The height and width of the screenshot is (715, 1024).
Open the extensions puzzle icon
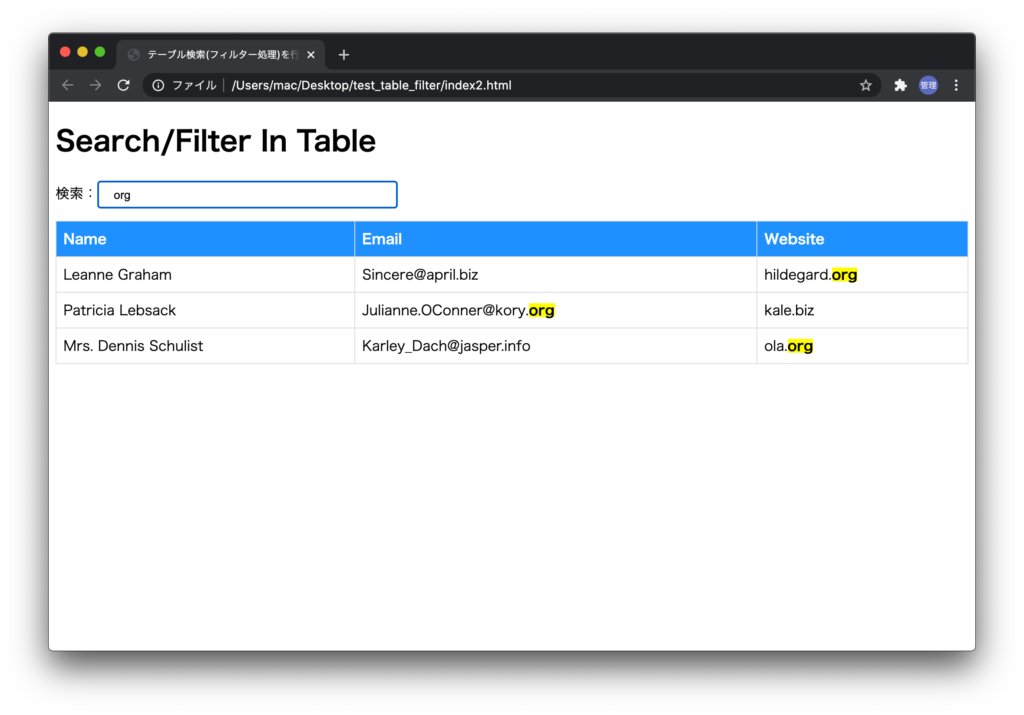900,85
